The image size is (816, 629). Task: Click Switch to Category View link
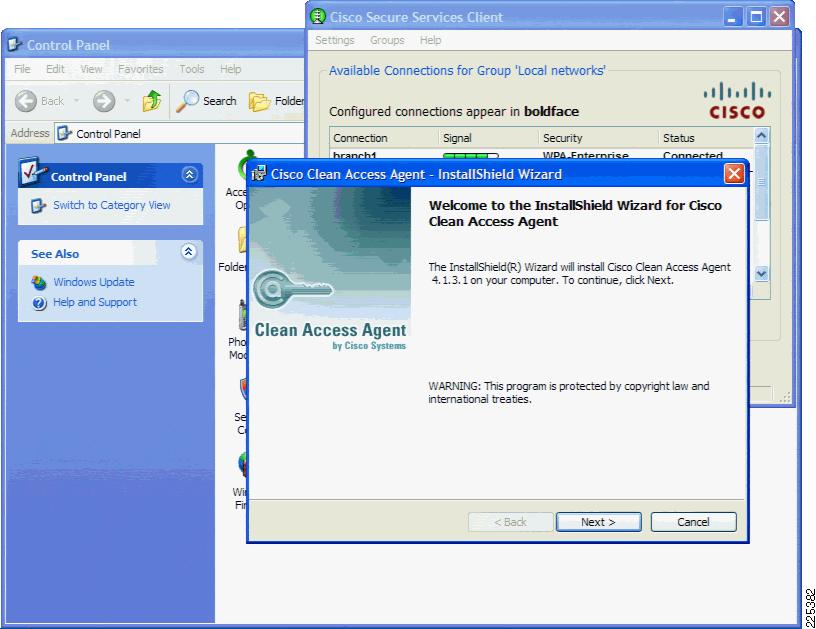[x=111, y=205]
